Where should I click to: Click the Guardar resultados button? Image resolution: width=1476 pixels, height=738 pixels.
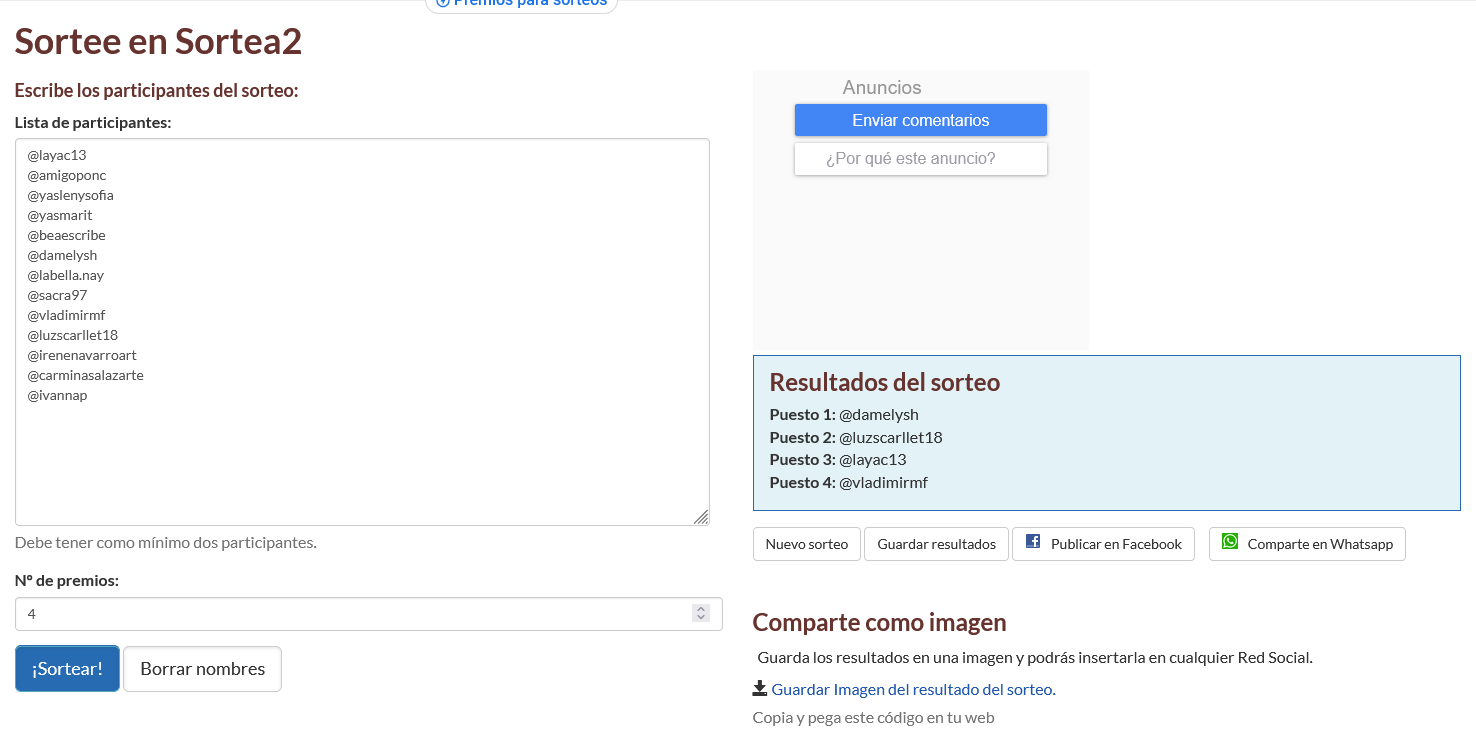click(936, 544)
